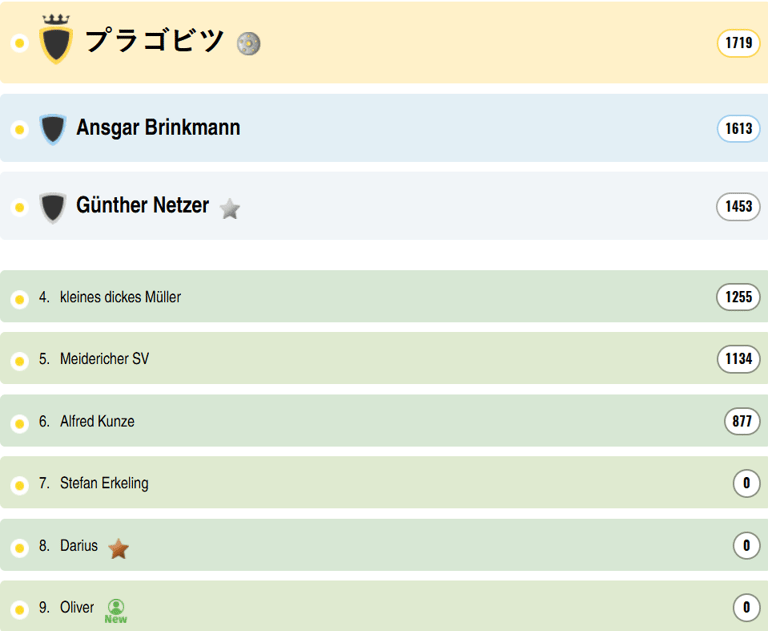Click the yellow status dot beside プラゴビツ
This screenshot has height=631, width=768.
pos(19,44)
